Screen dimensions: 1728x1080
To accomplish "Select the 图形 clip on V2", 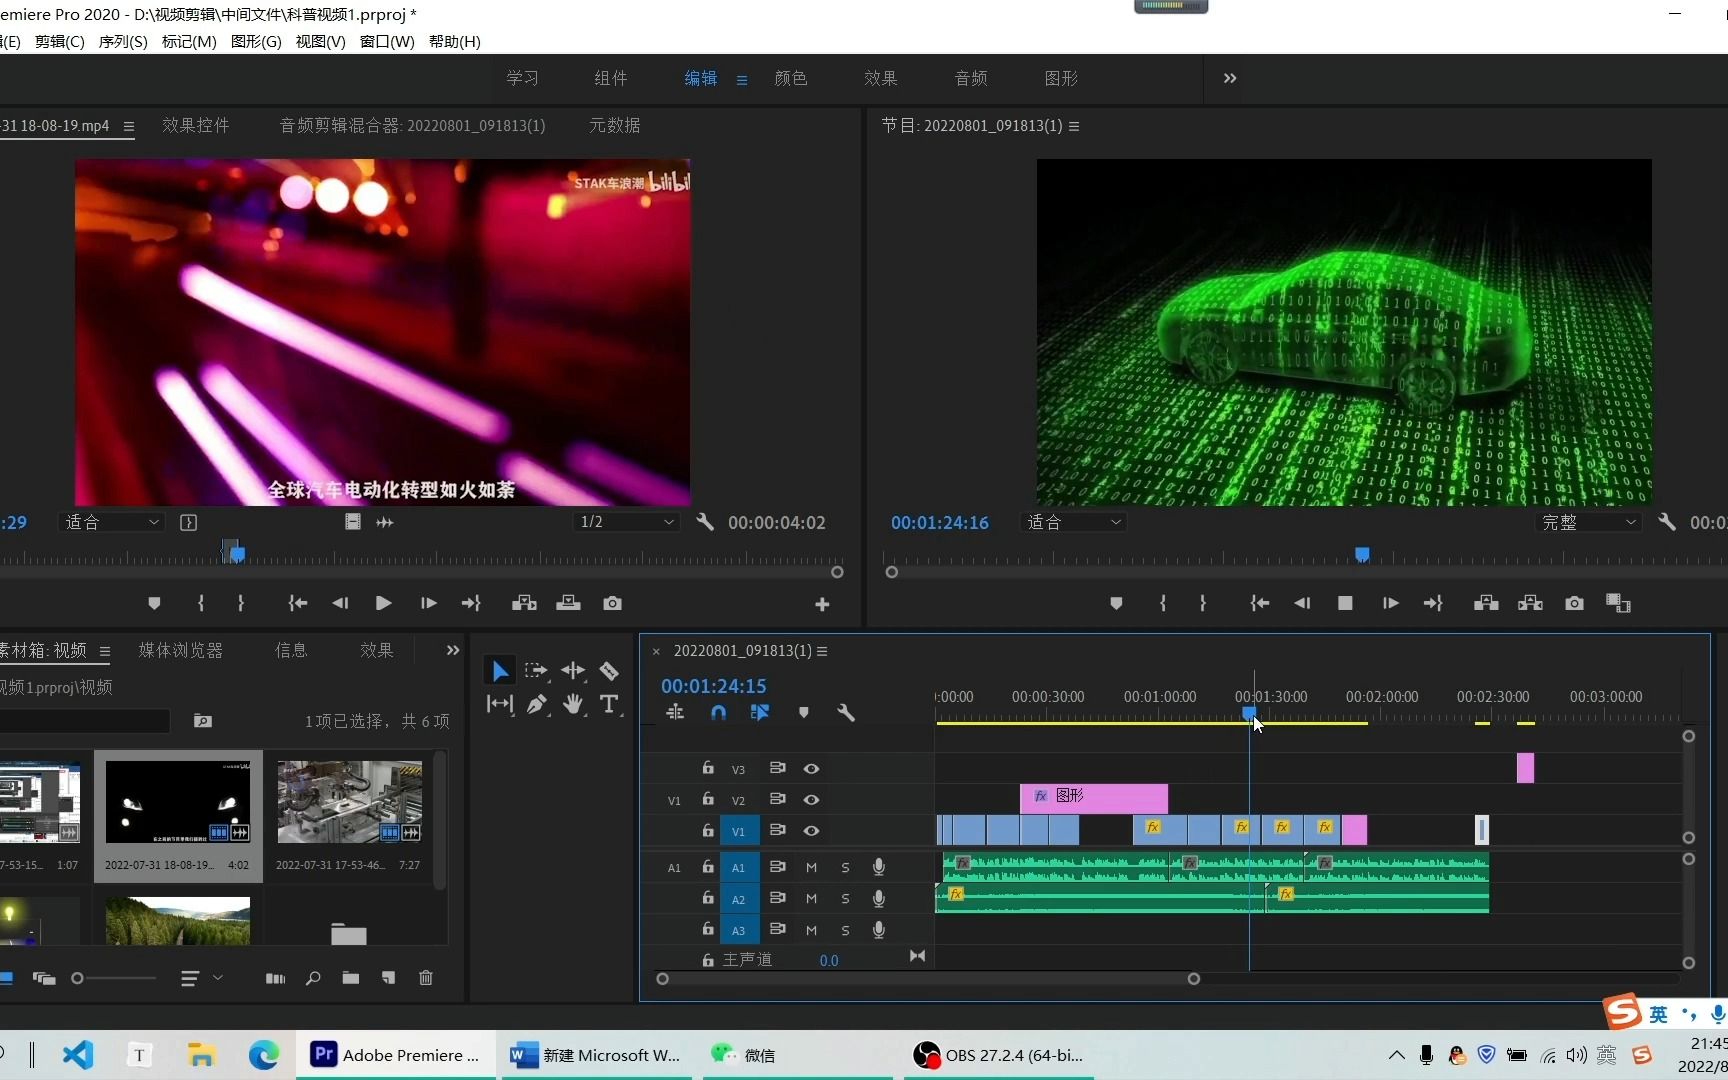I will 1094,799.
